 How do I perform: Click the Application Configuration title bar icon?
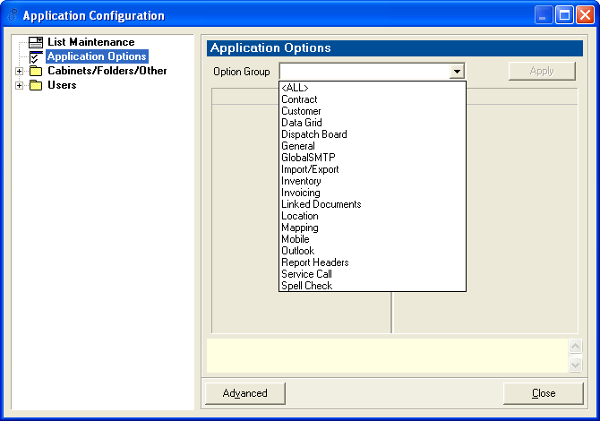(x=13, y=15)
